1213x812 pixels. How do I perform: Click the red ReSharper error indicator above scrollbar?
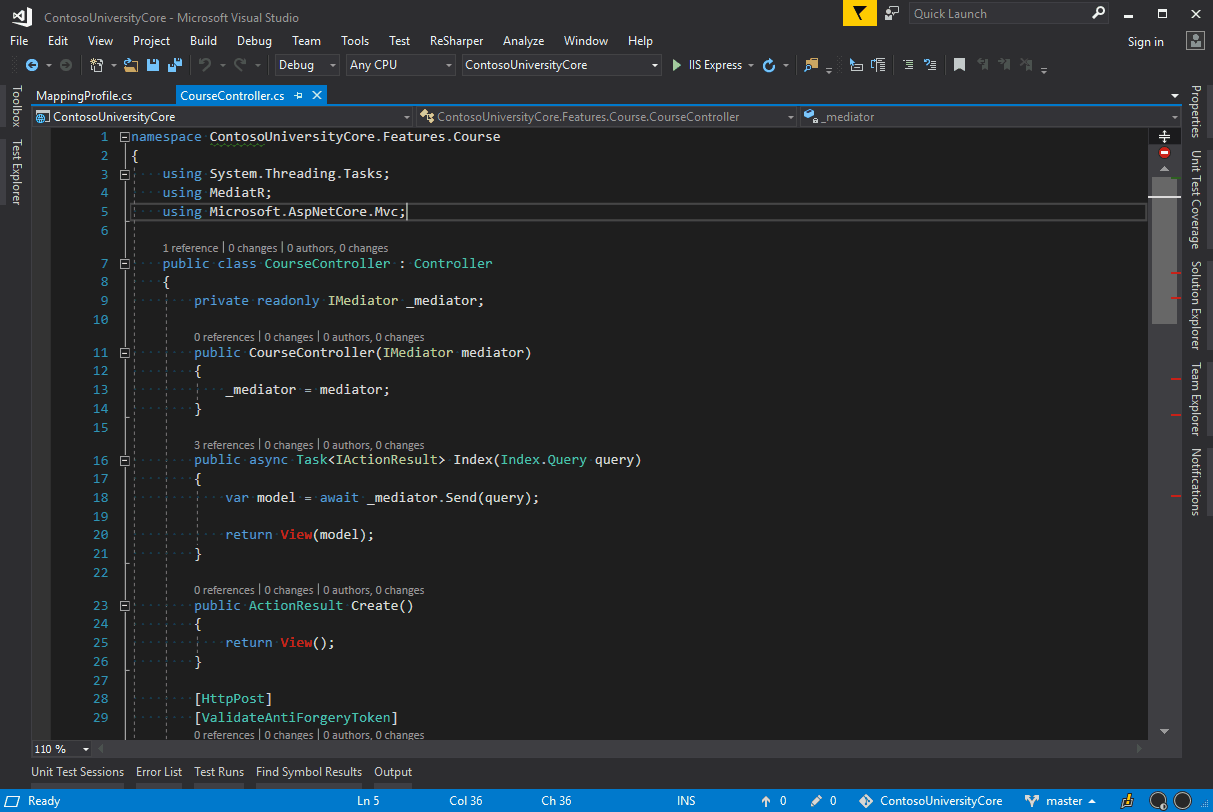tap(1164, 153)
